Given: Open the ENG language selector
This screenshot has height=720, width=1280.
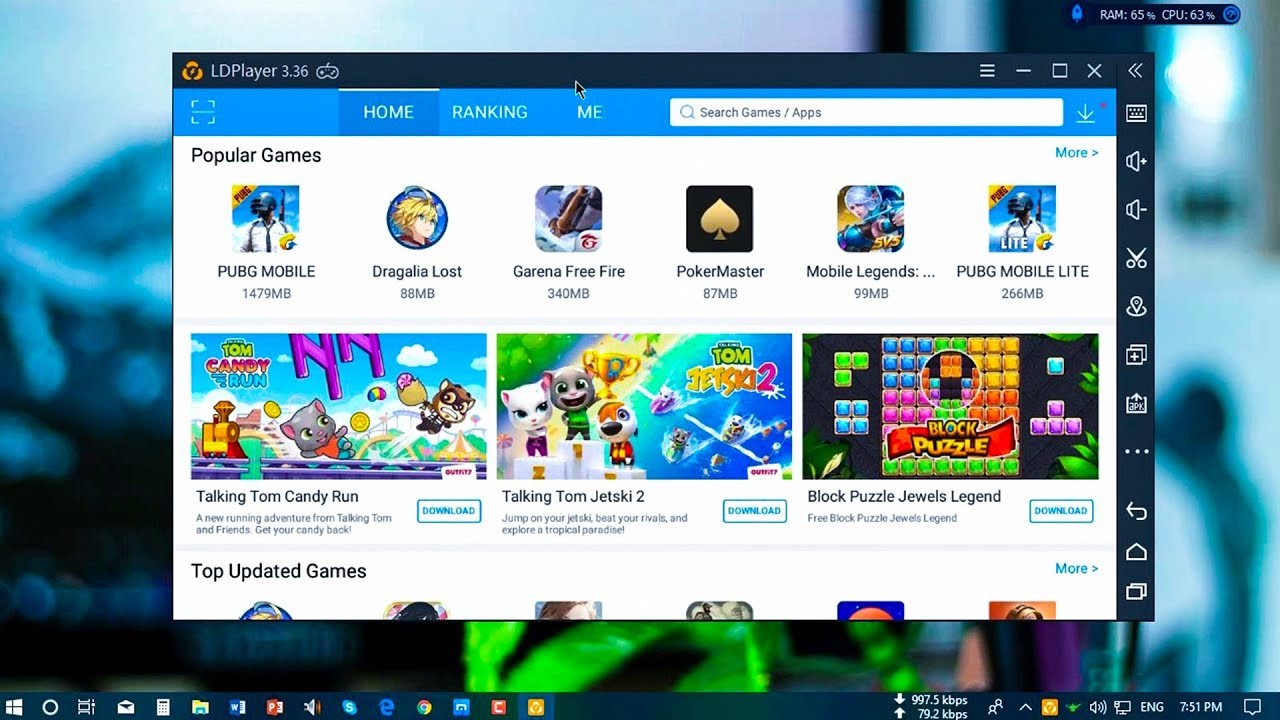Looking at the screenshot, I should [1152, 707].
